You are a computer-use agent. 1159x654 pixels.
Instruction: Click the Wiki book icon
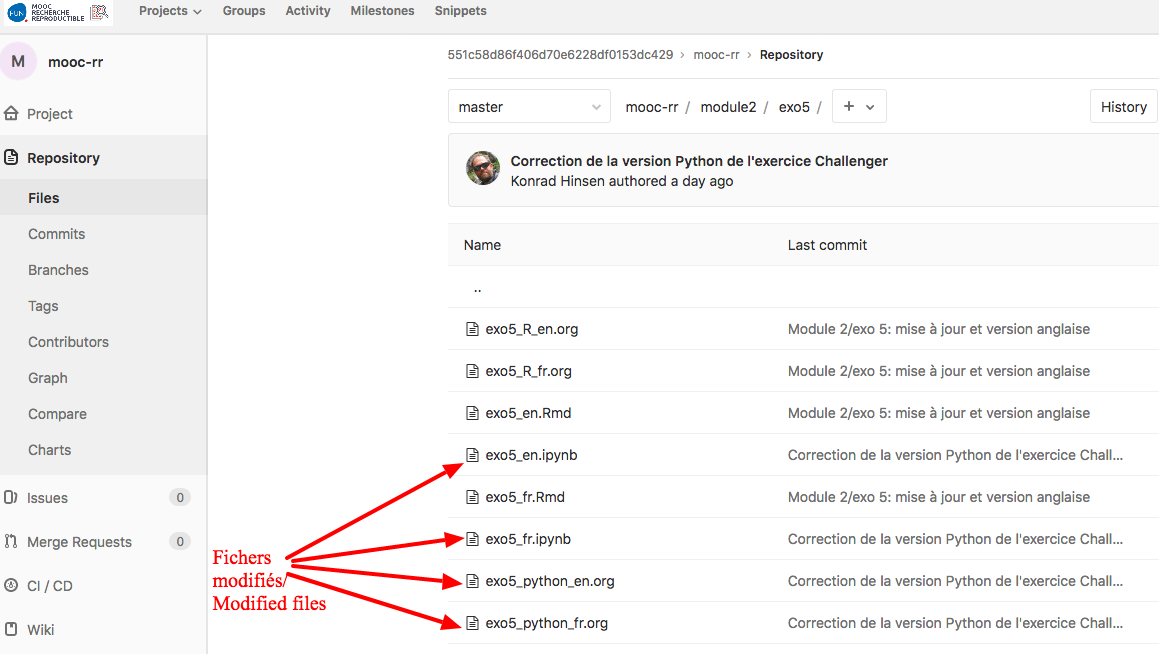12,630
